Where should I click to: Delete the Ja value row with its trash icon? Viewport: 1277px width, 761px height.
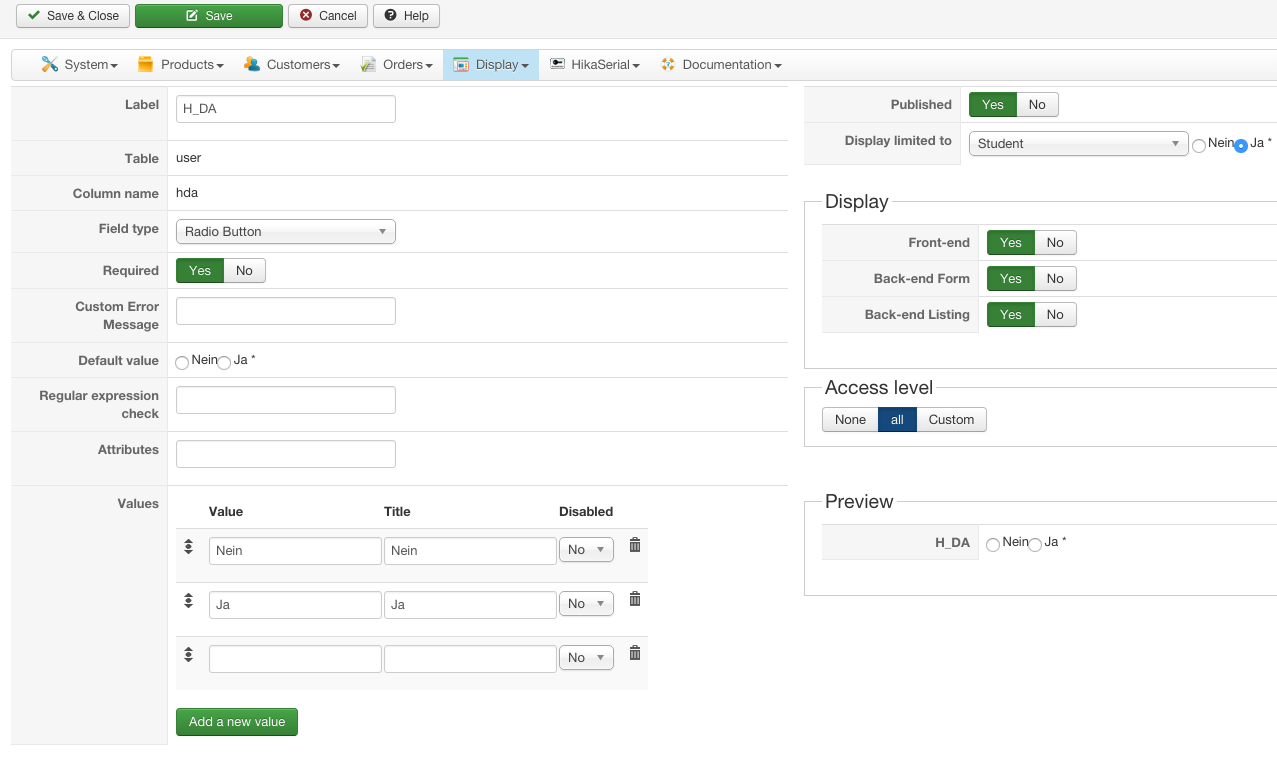634,599
